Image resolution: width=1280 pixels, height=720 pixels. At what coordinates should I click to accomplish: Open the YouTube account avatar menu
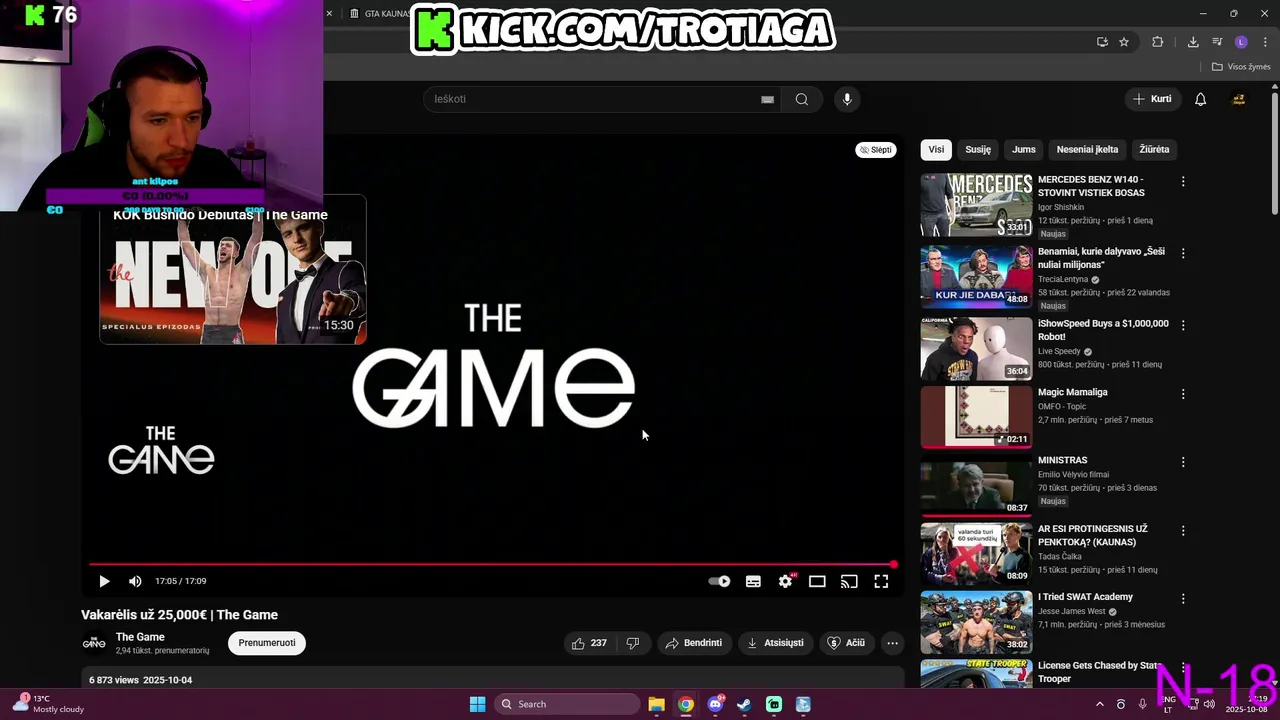(x=1238, y=99)
